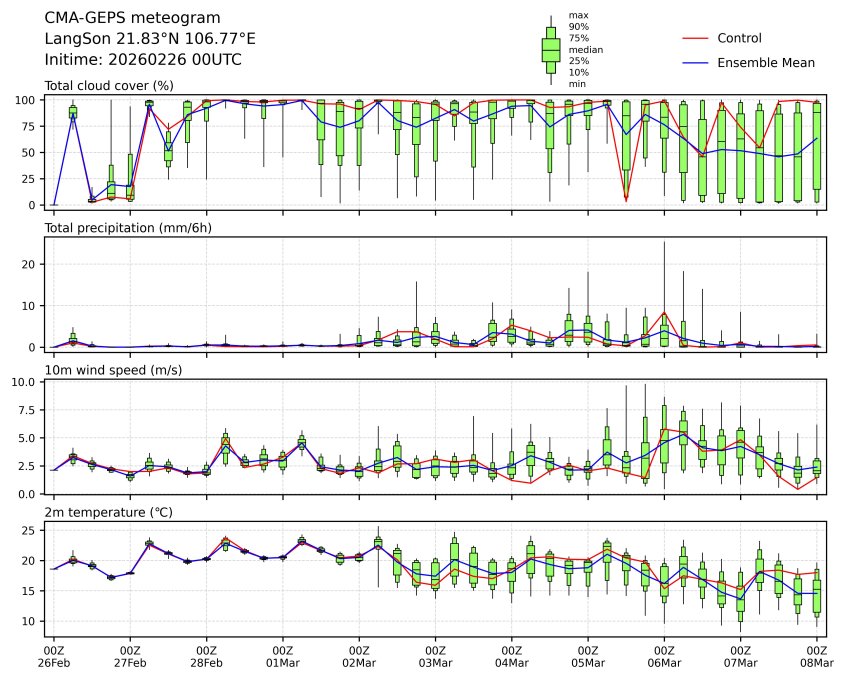Click the 00Z 08Mar time axis label
The width and height of the screenshot is (845, 680).
(816, 656)
